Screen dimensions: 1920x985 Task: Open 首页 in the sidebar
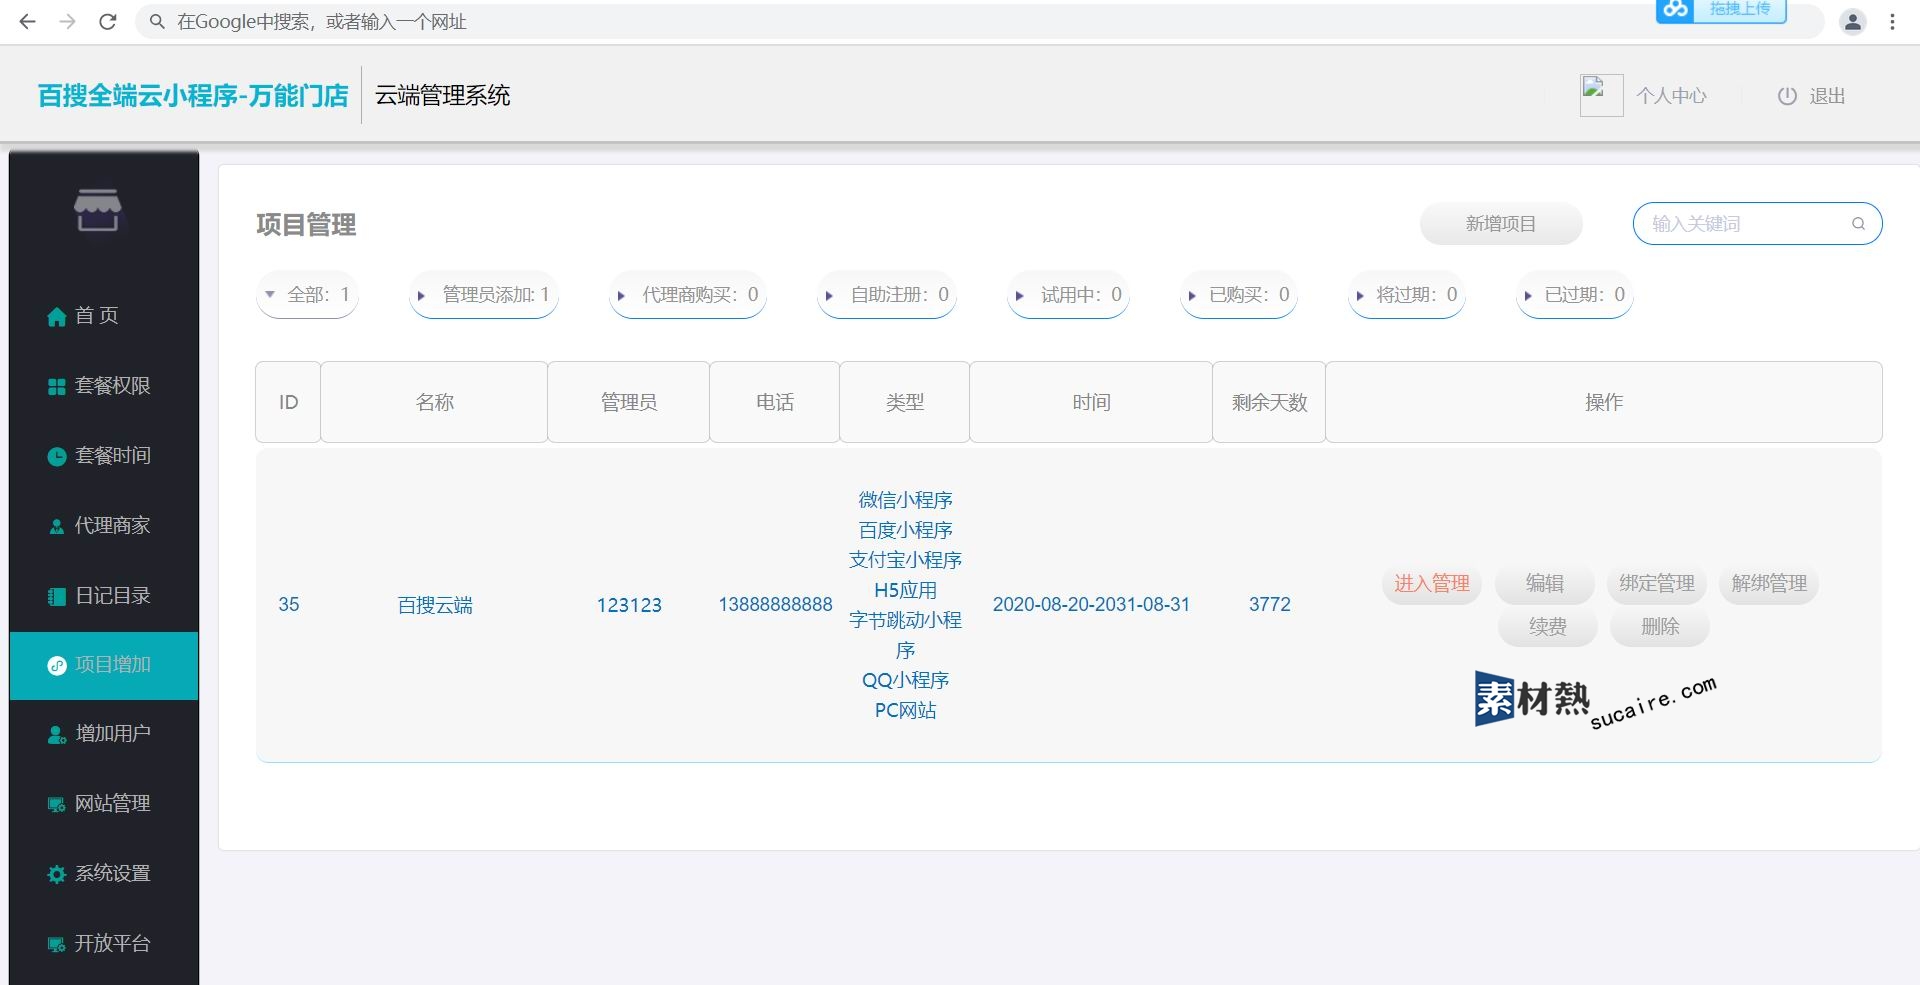104,316
